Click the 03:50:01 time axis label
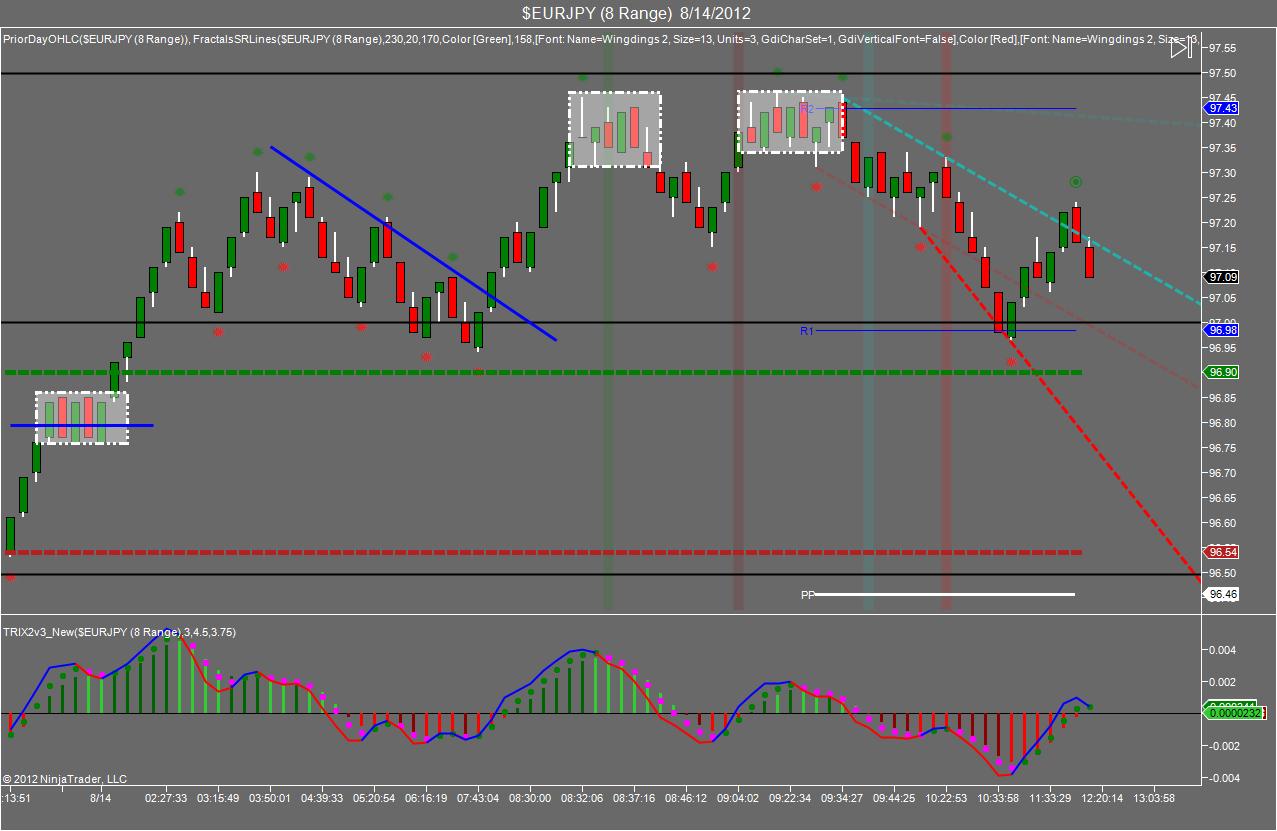1277x831 pixels. (270, 798)
